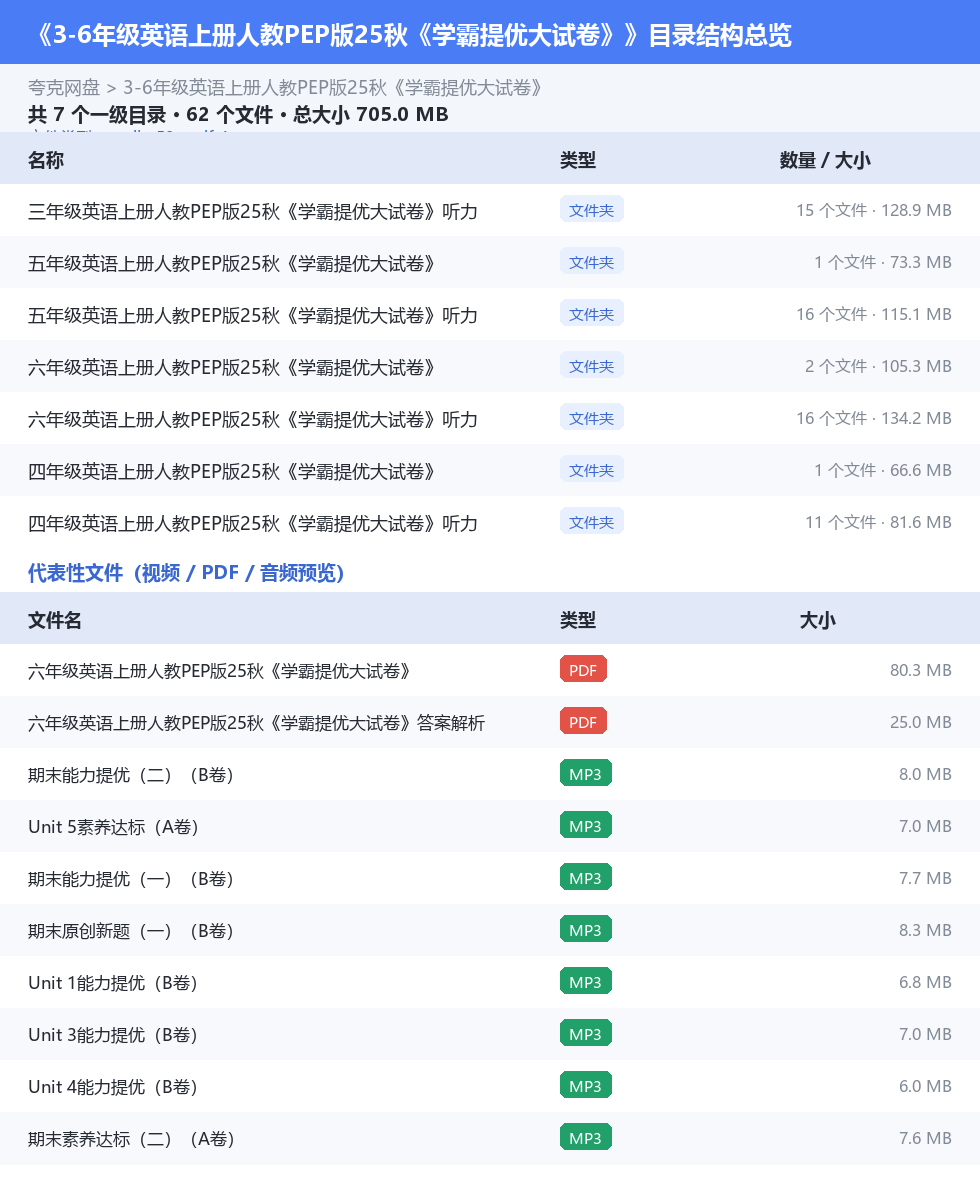This screenshot has width=980, height=1196.
Task: Click breadcrumb folder 3-6年级英语上册人教PEP版25秋
Action: 334,88
